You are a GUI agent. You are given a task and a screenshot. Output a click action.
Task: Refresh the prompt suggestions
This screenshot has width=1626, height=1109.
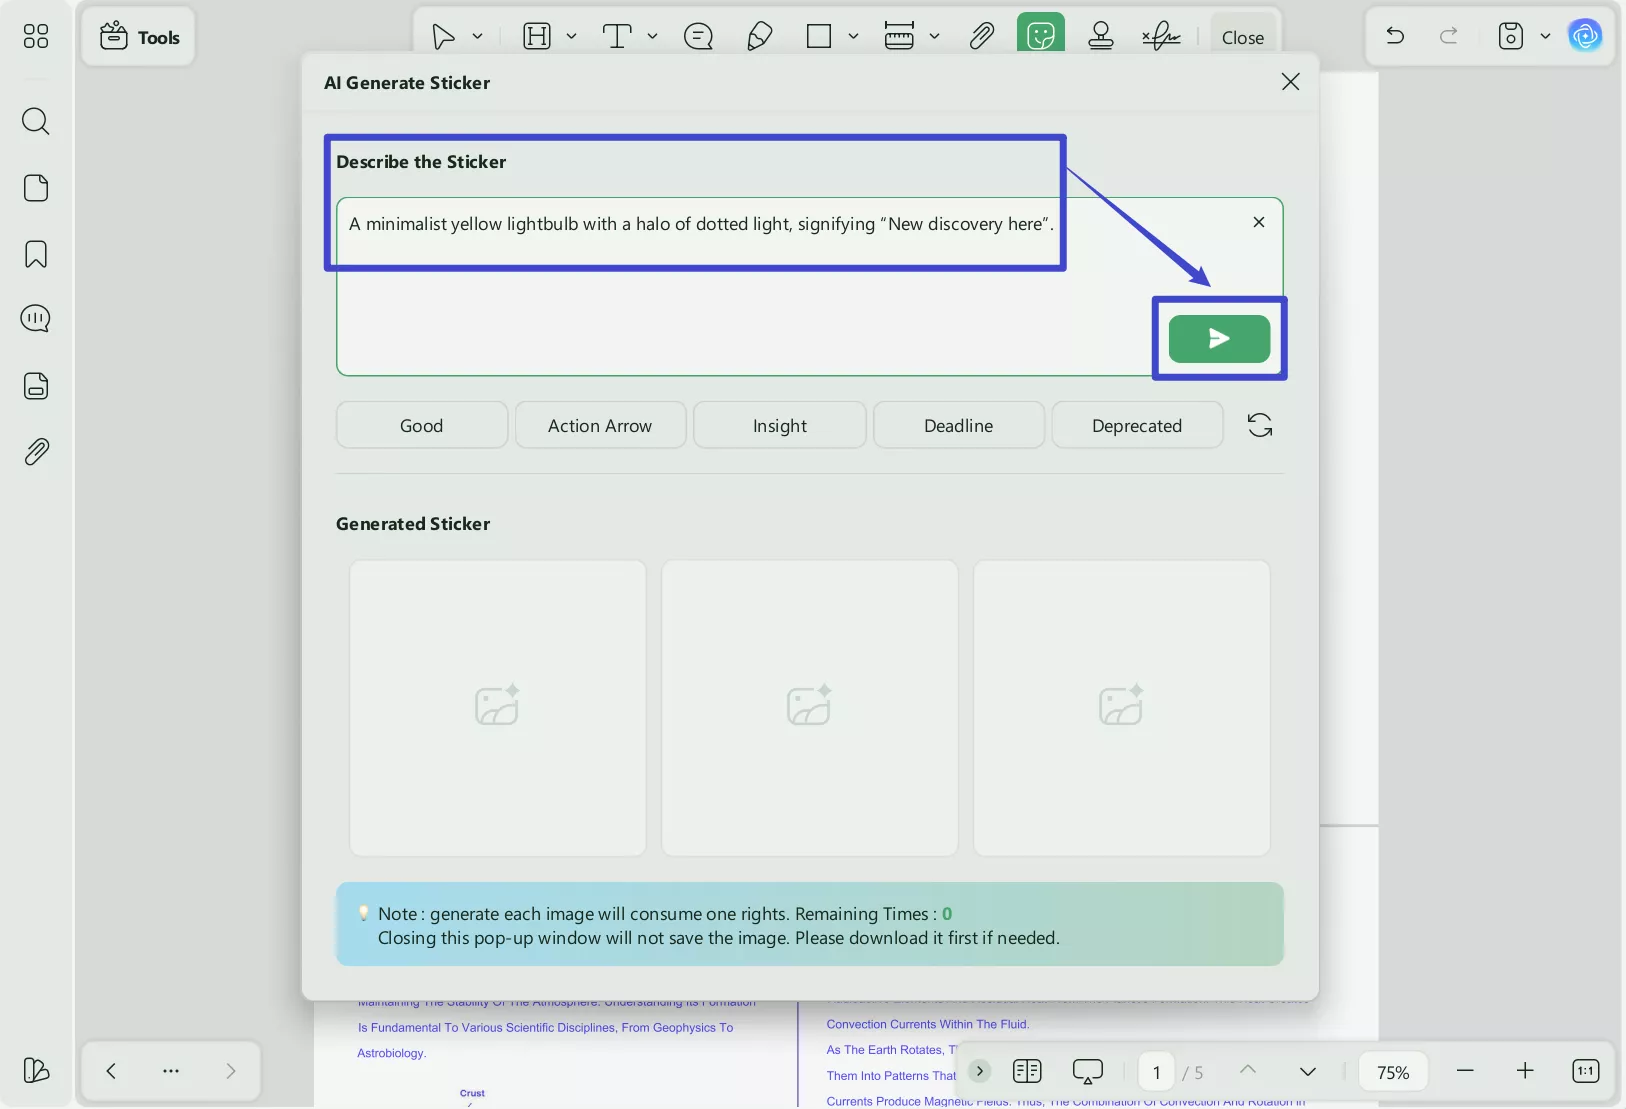pyautogui.click(x=1260, y=426)
